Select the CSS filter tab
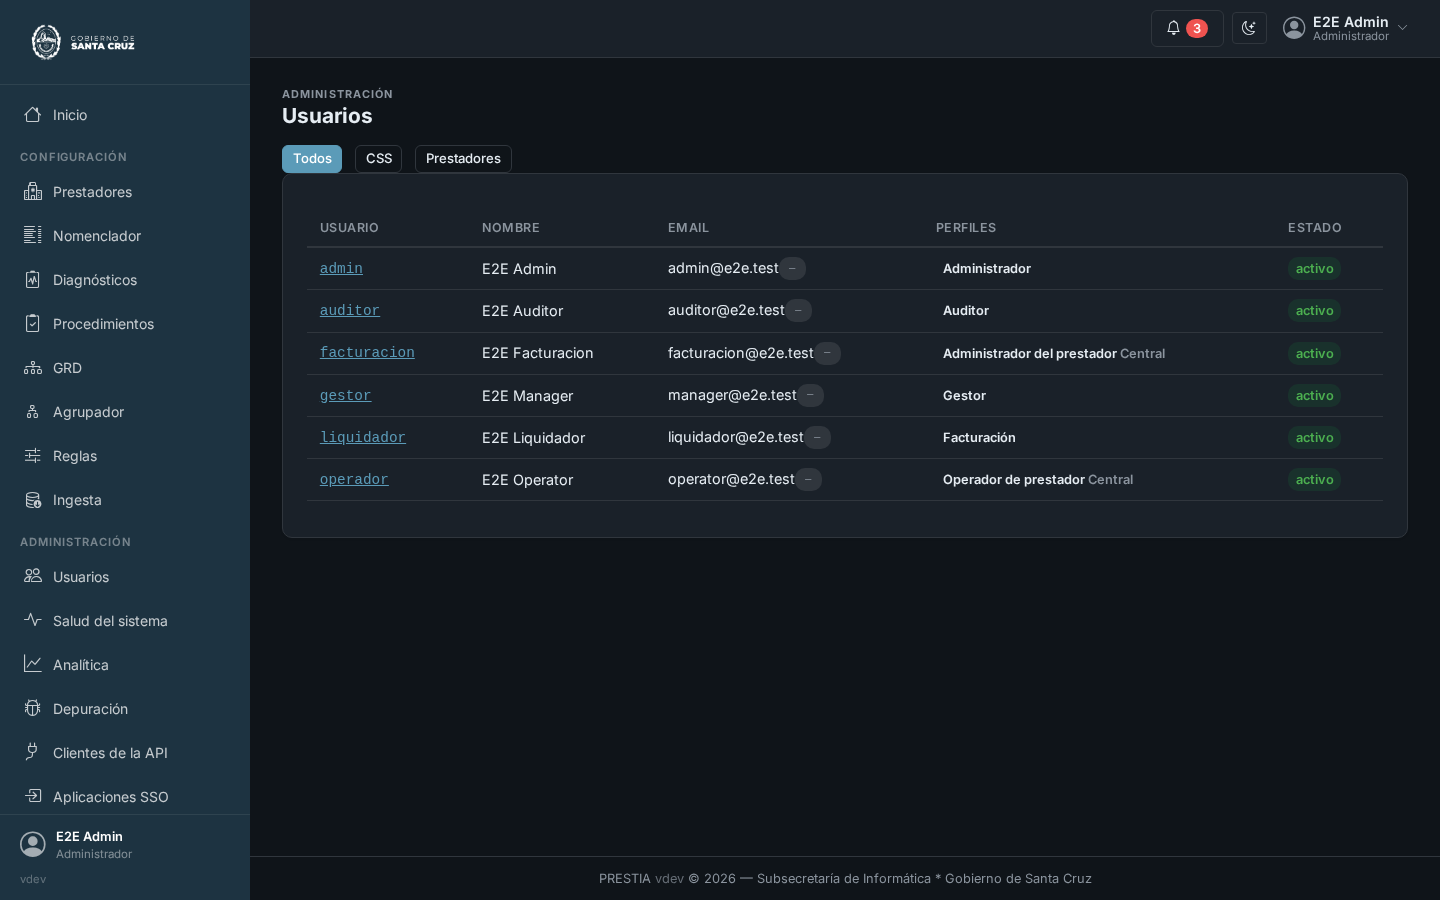Image resolution: width=1440 pixels, height=900 pixels. click(x=379, y=159)
